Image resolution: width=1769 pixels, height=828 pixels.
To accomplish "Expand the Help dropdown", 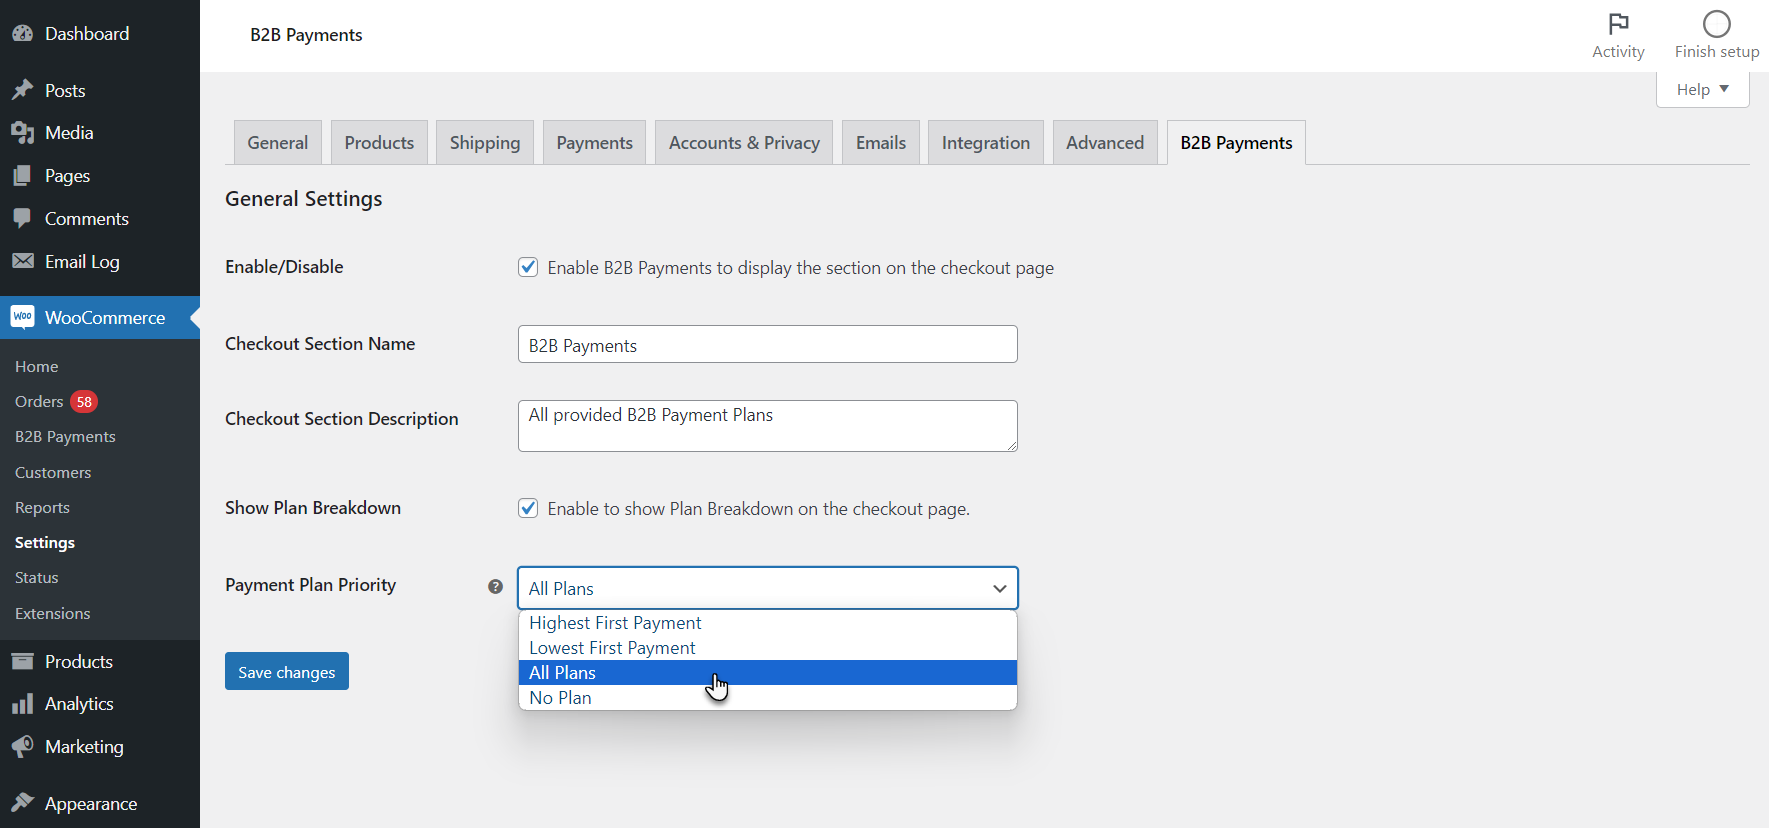I will click(1702, 89).
